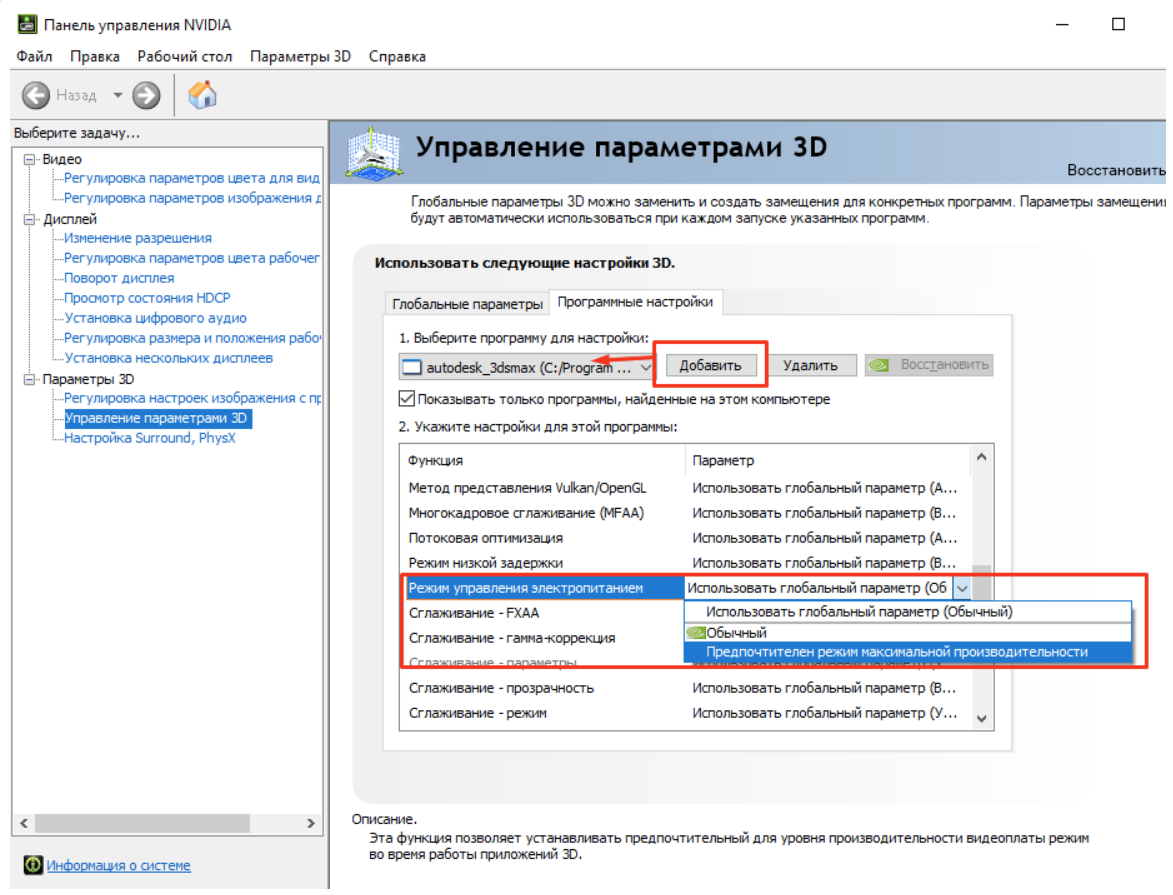Screen dimensions: 1173x895
Task: Open Установка нескольких дисплеев task
Action: 168,358
